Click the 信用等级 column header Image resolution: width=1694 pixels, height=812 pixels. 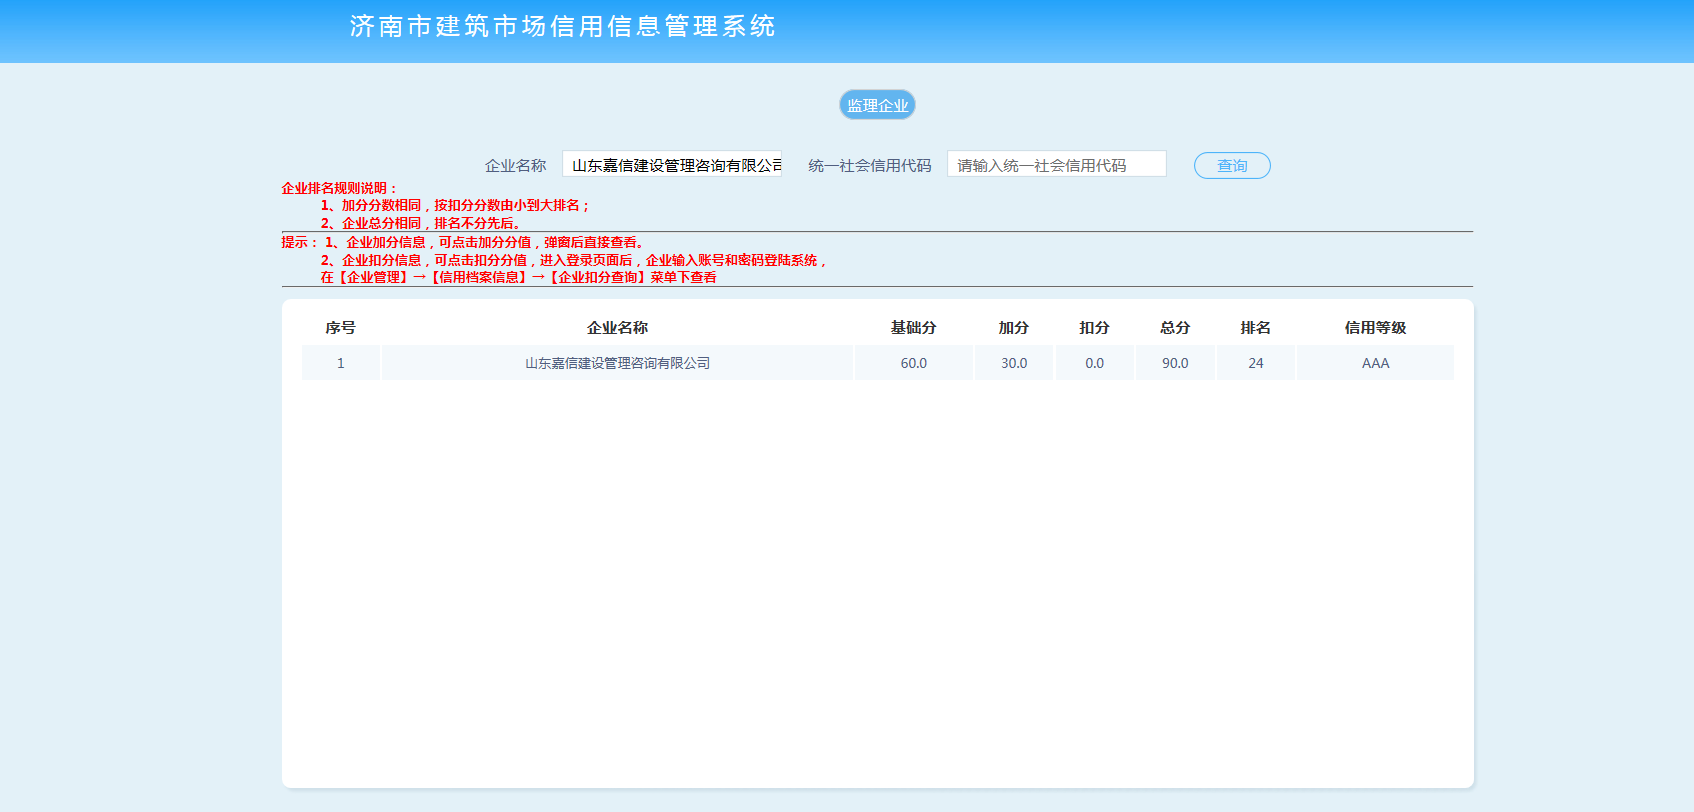pos(1375,327)
